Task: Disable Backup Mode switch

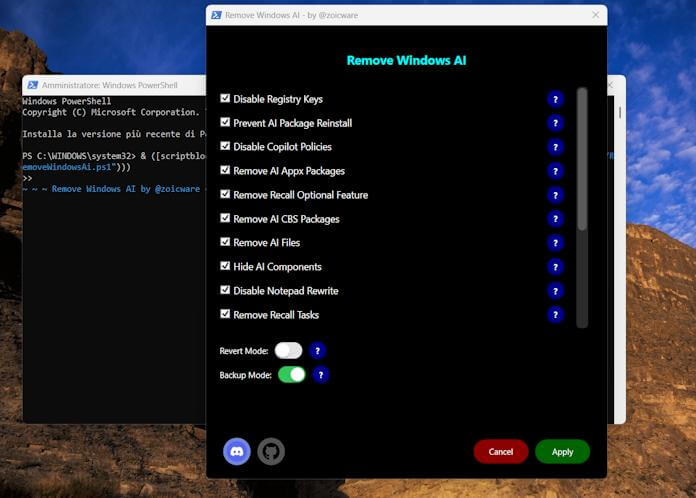Action: click(x=292, y=375)
